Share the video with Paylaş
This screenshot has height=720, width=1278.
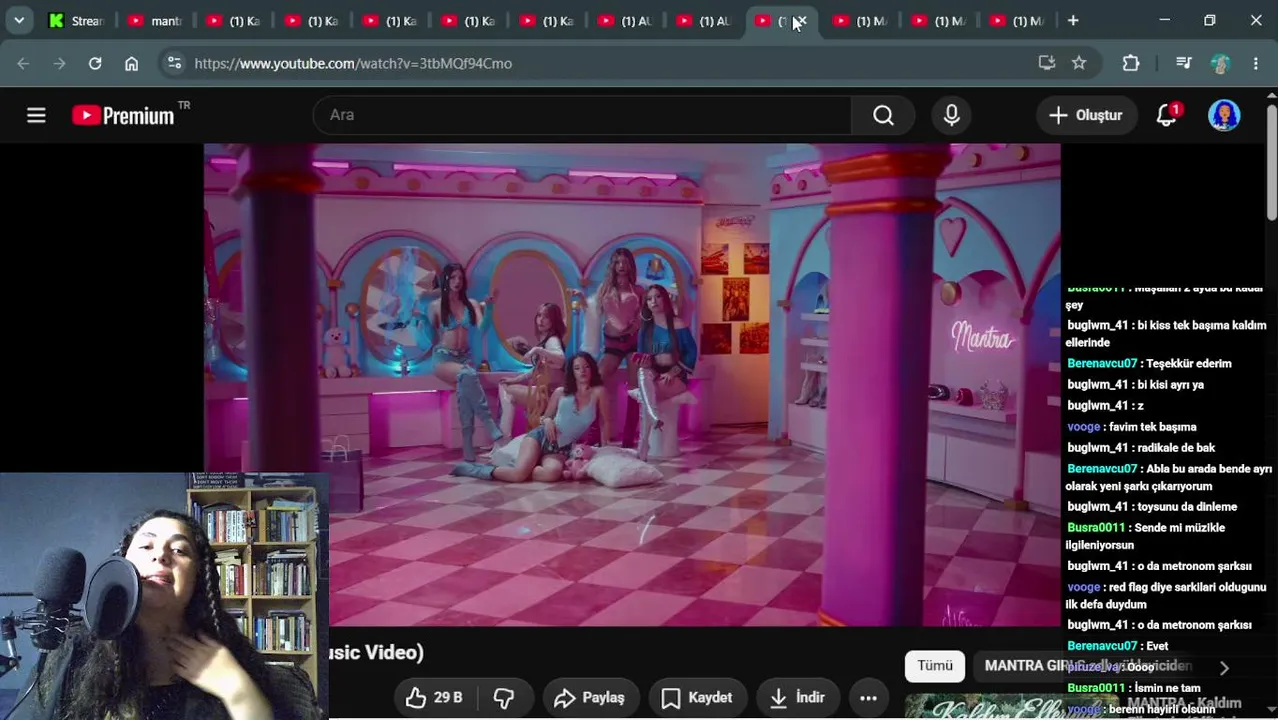tap(590, 697)
